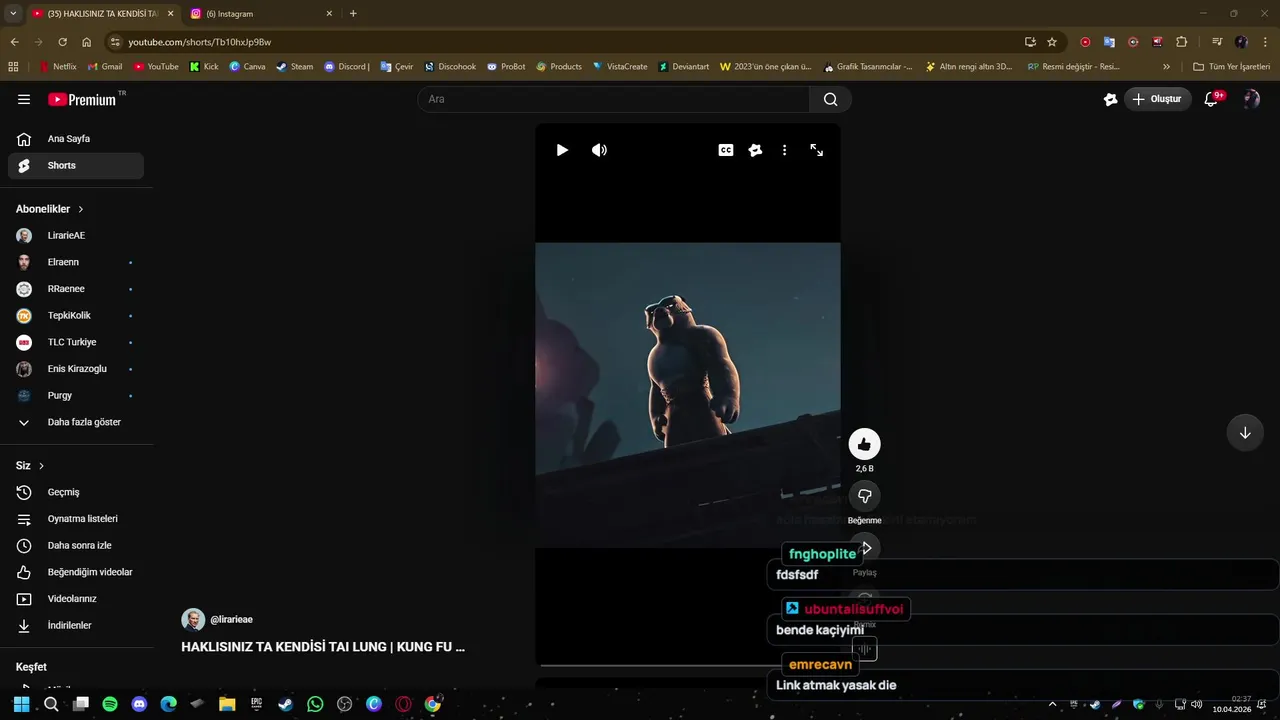Click the Oluştur create button
This screenshot has width=1280, height=720.
pos(1158,99)
